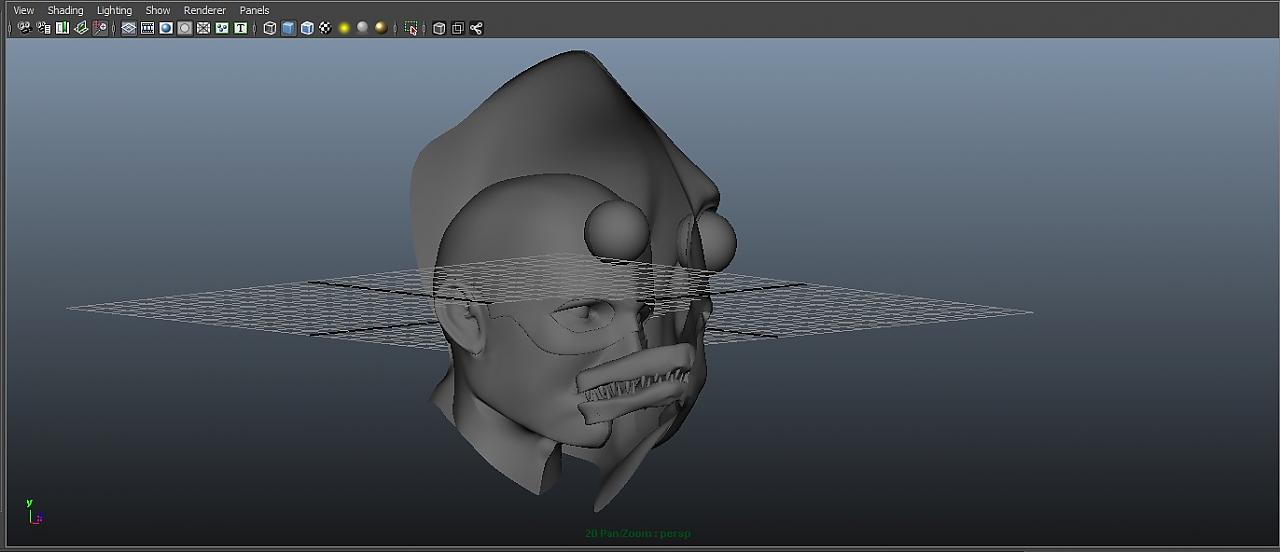Open the View menu
The height and width of the screenshot is (552, 1280).
[23, 10]
